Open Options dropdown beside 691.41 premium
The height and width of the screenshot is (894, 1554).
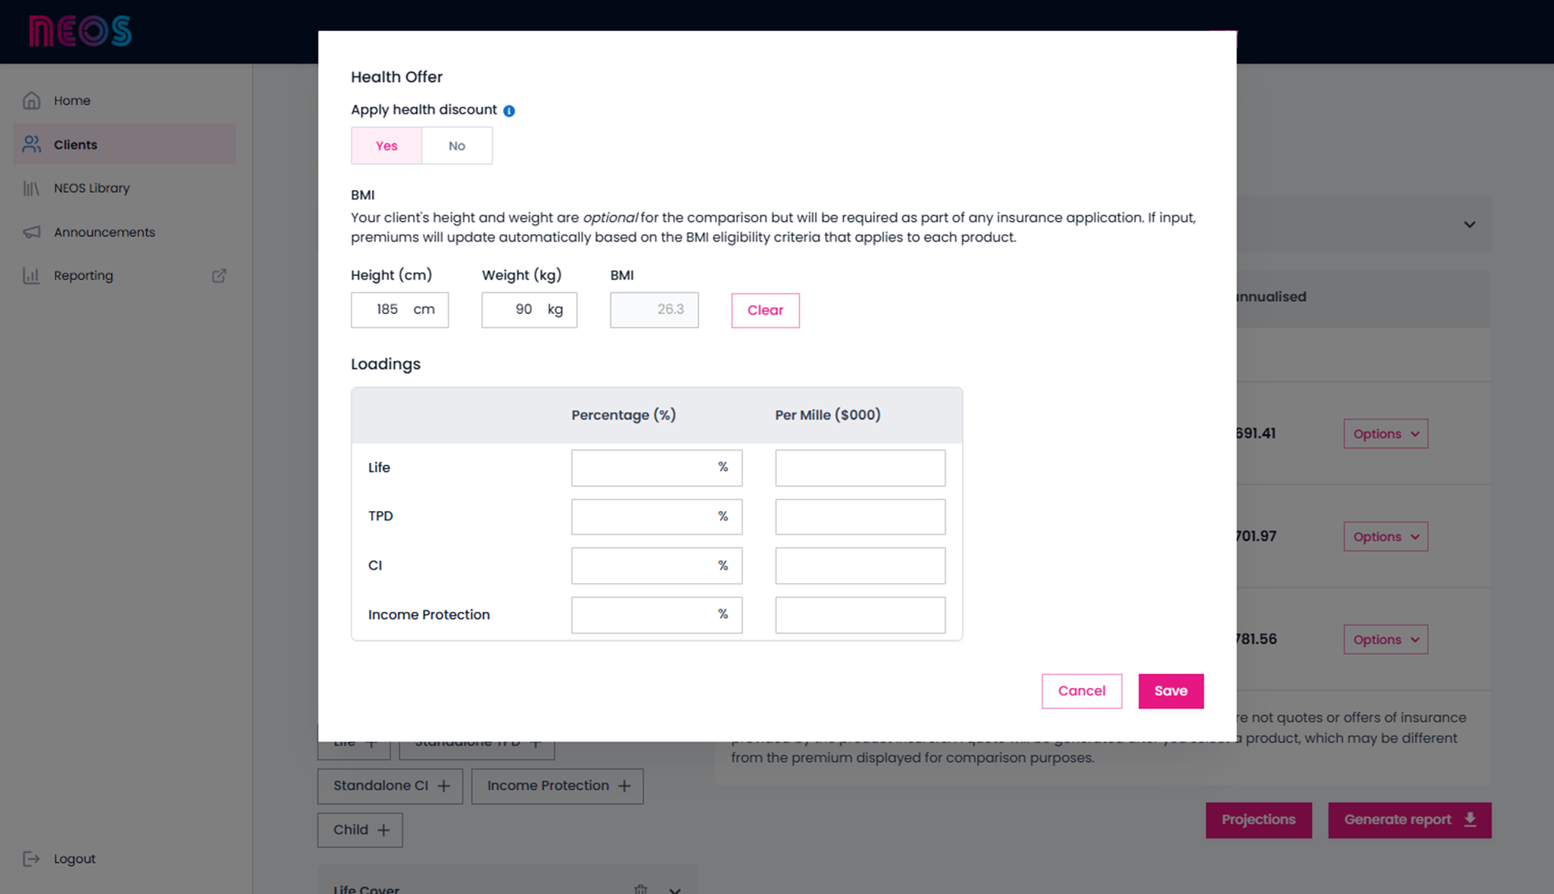pos(1385,434)
